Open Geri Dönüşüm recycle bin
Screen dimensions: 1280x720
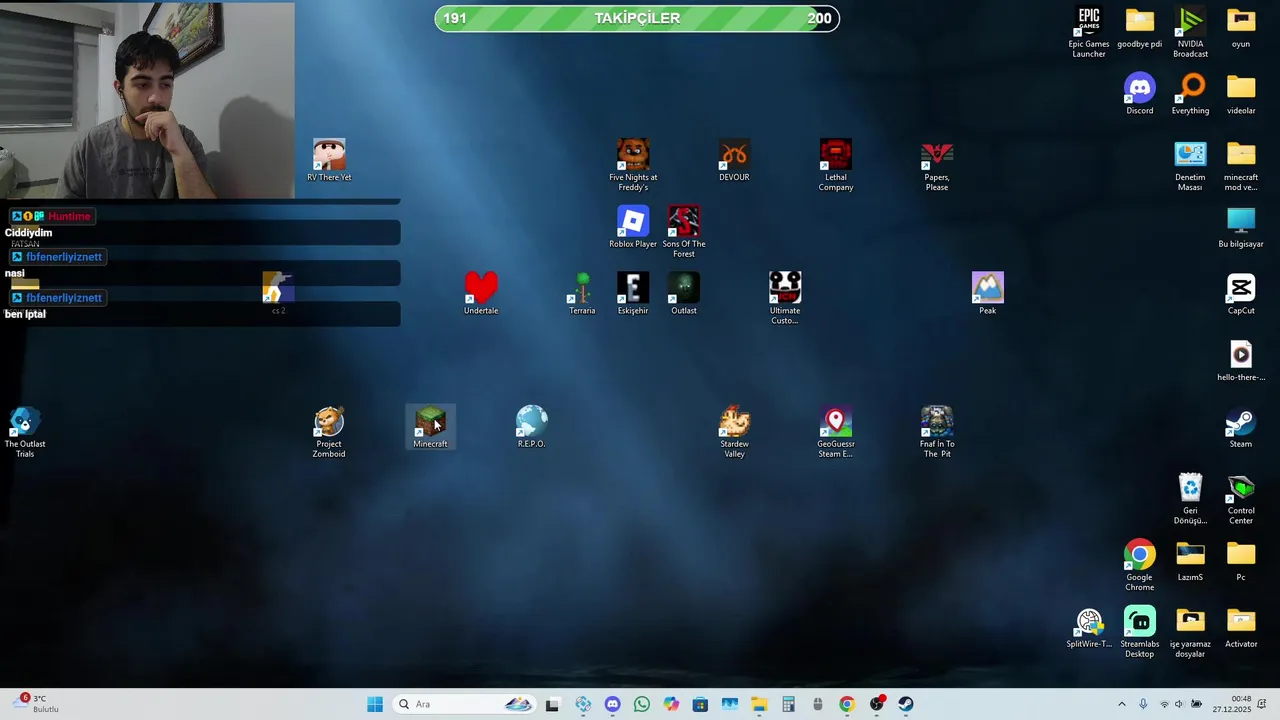point(1190,498)
